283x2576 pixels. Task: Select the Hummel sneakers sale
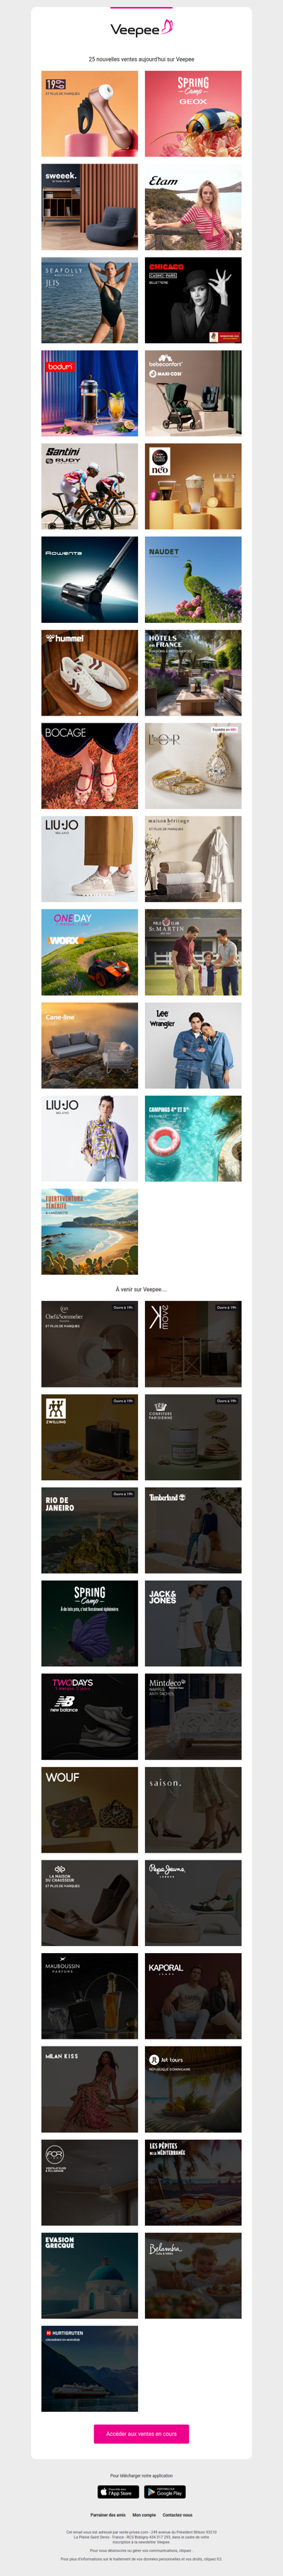pos(90,672)
